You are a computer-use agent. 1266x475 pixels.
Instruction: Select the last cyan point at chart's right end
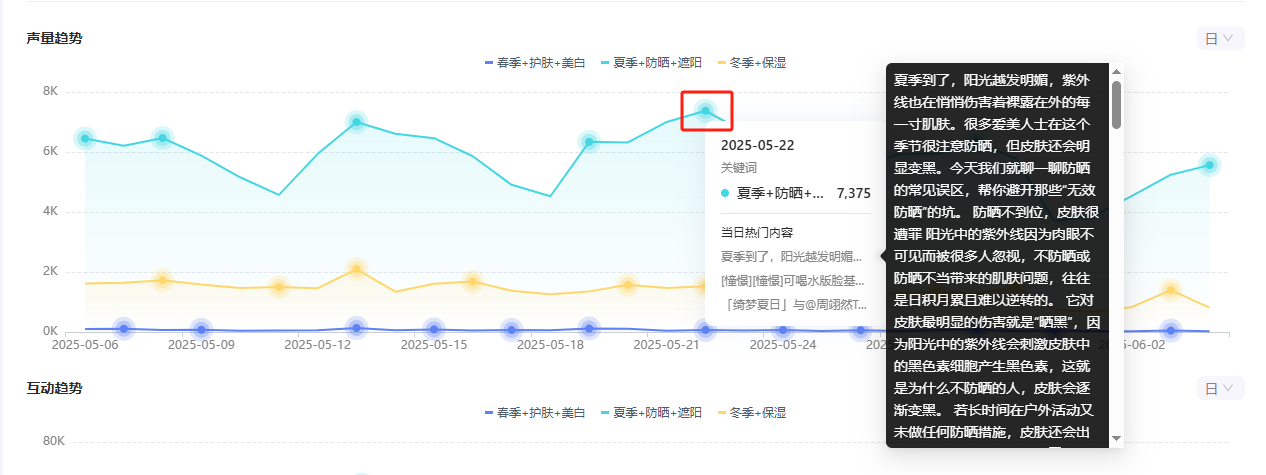click(x=1209, y=165)
